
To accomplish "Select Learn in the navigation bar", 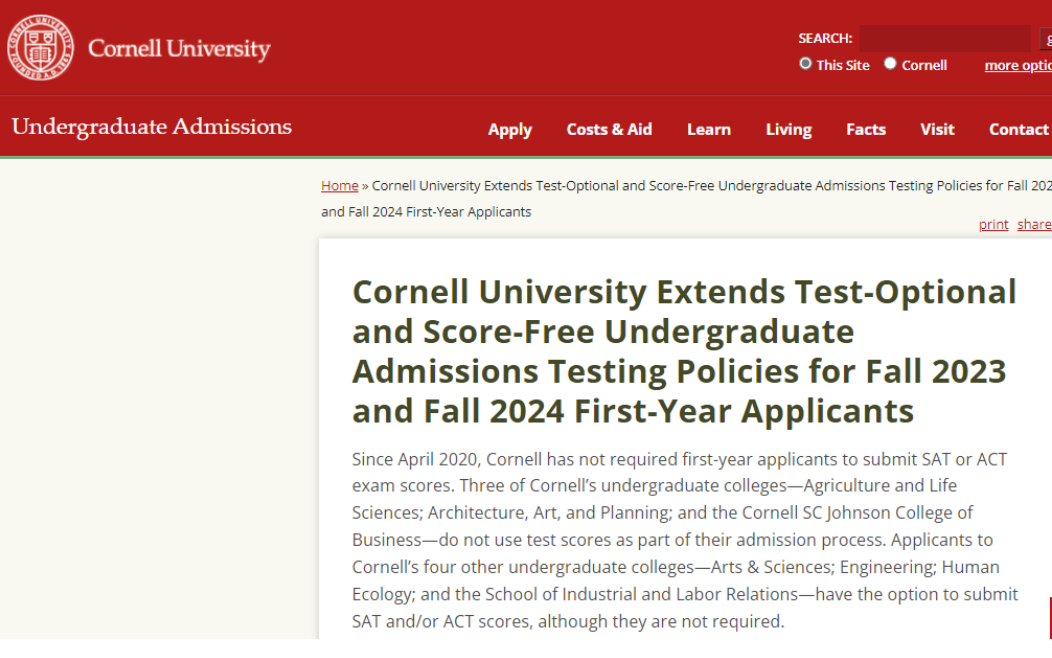I will click(x=709, y=130).
